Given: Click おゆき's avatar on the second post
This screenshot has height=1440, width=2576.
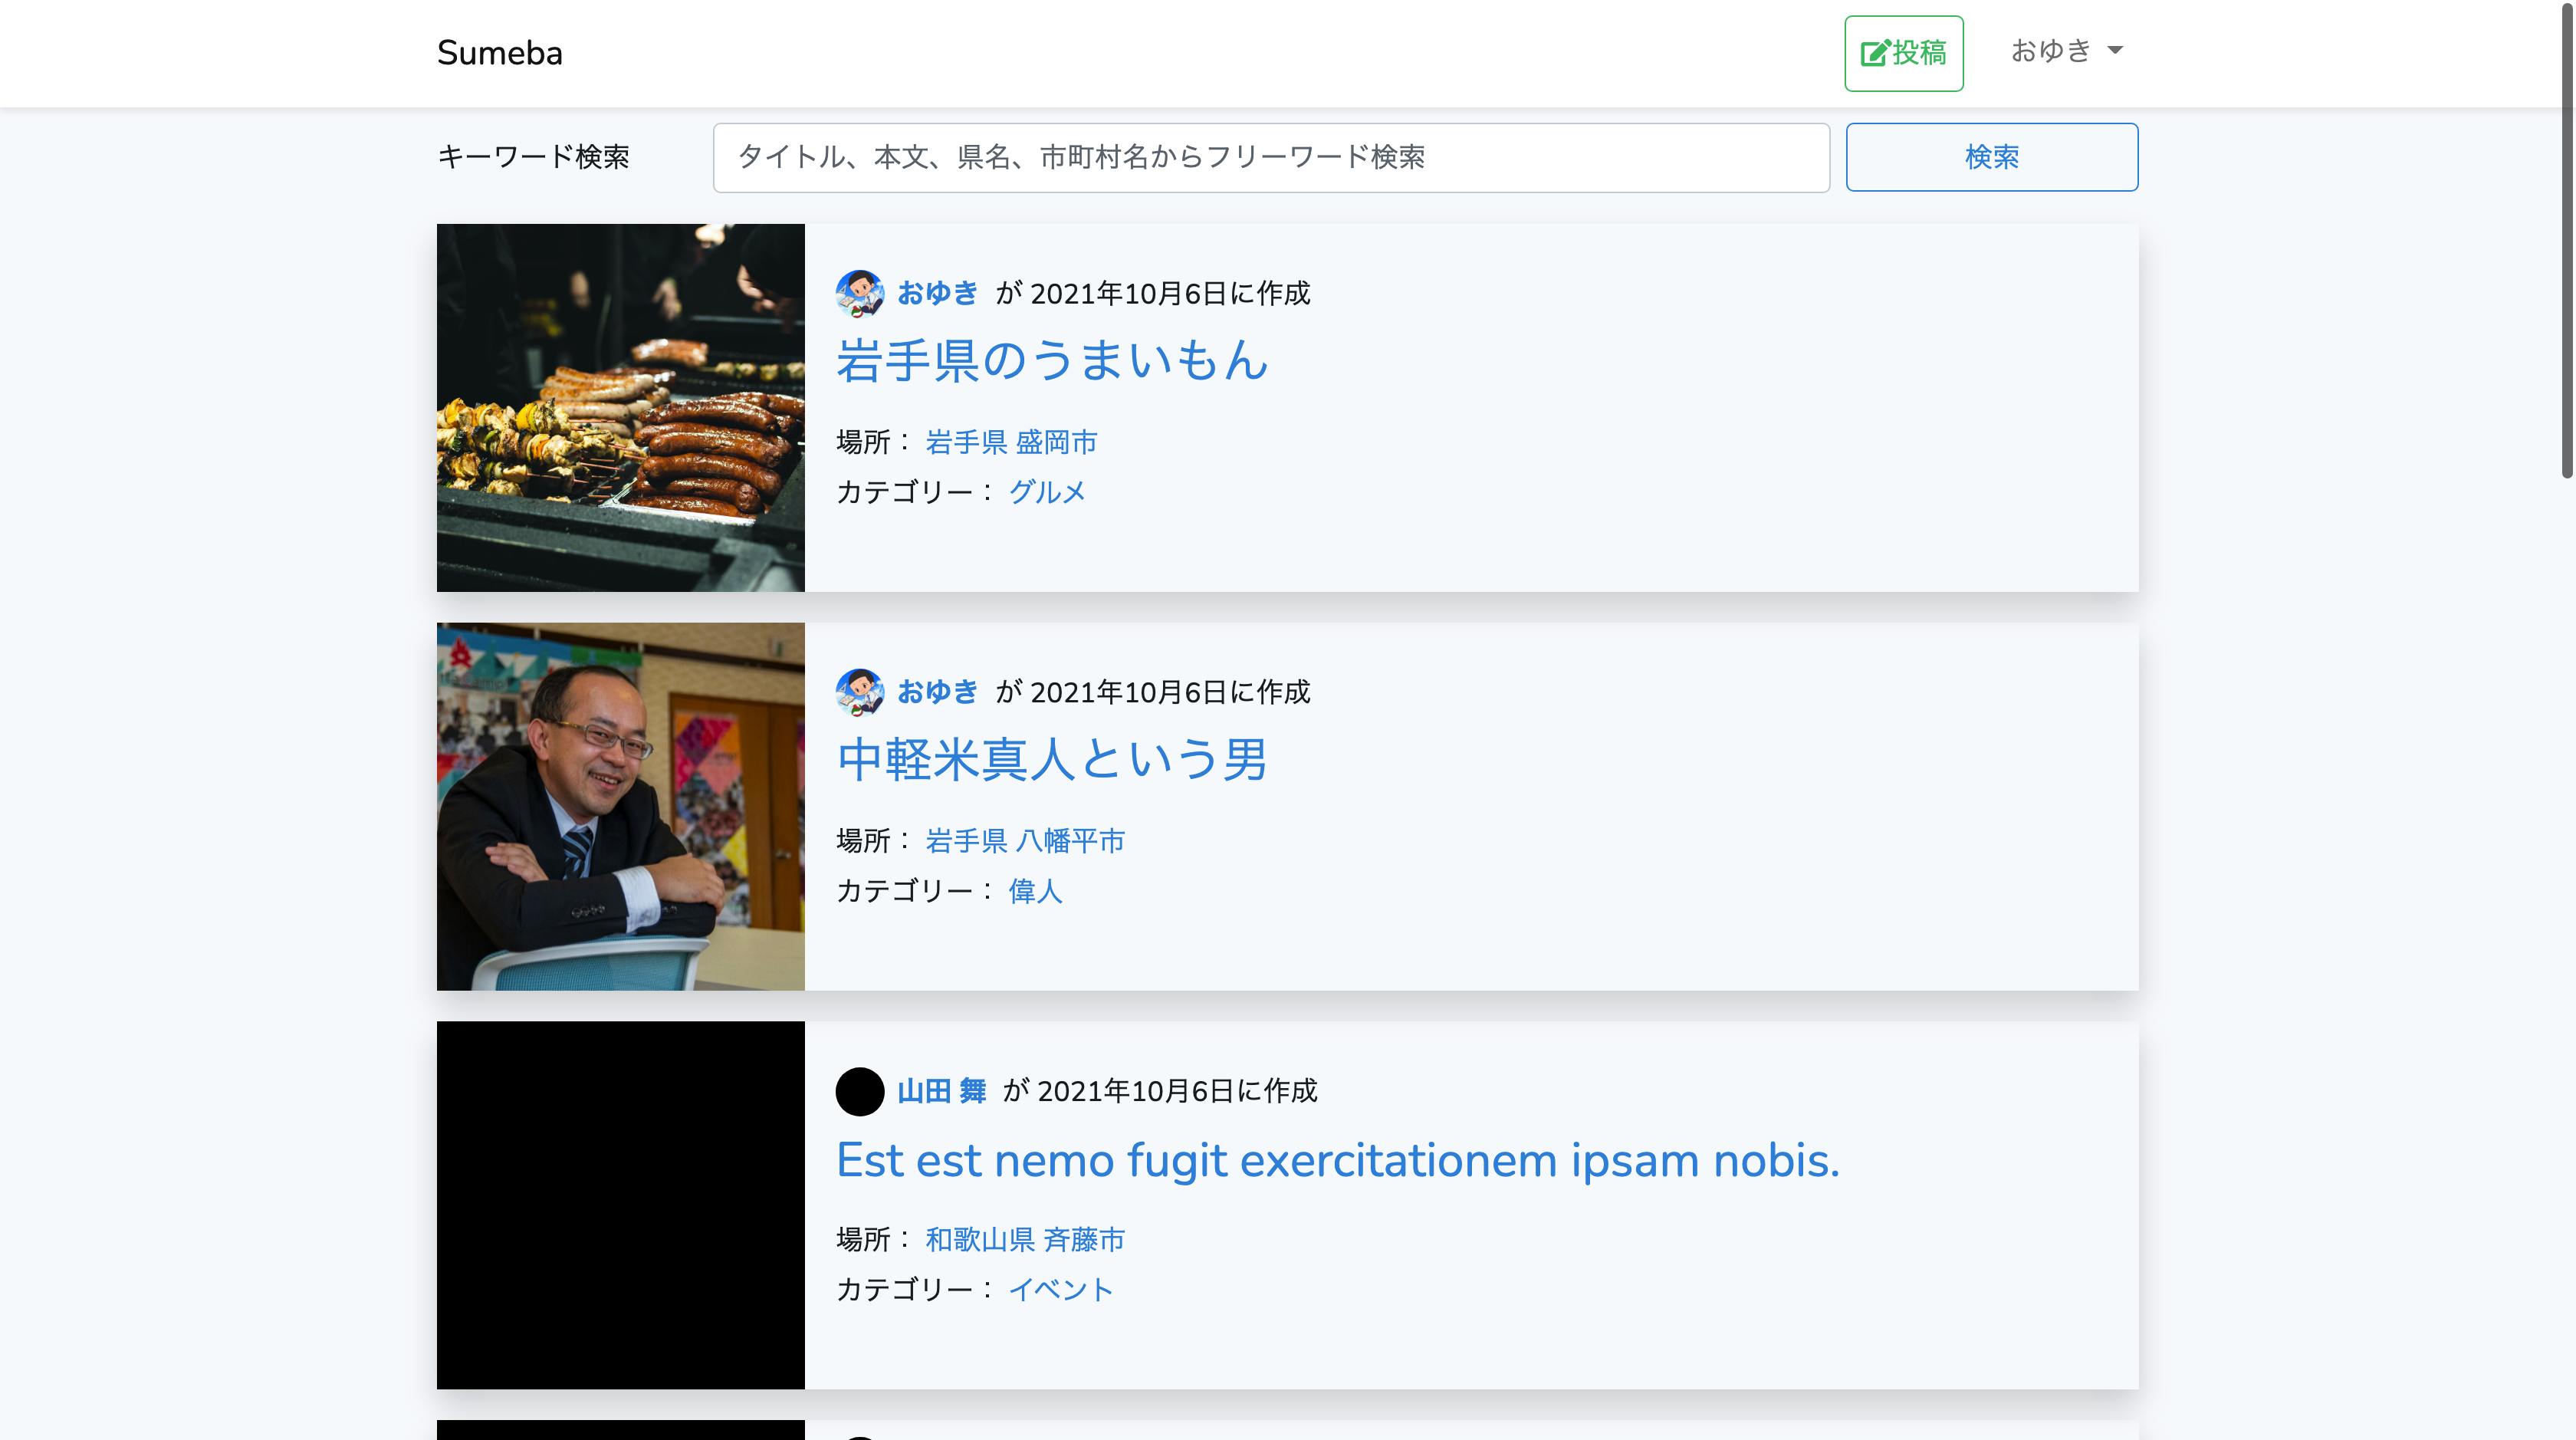Looking at the screenshot, I should click(859, 692).
